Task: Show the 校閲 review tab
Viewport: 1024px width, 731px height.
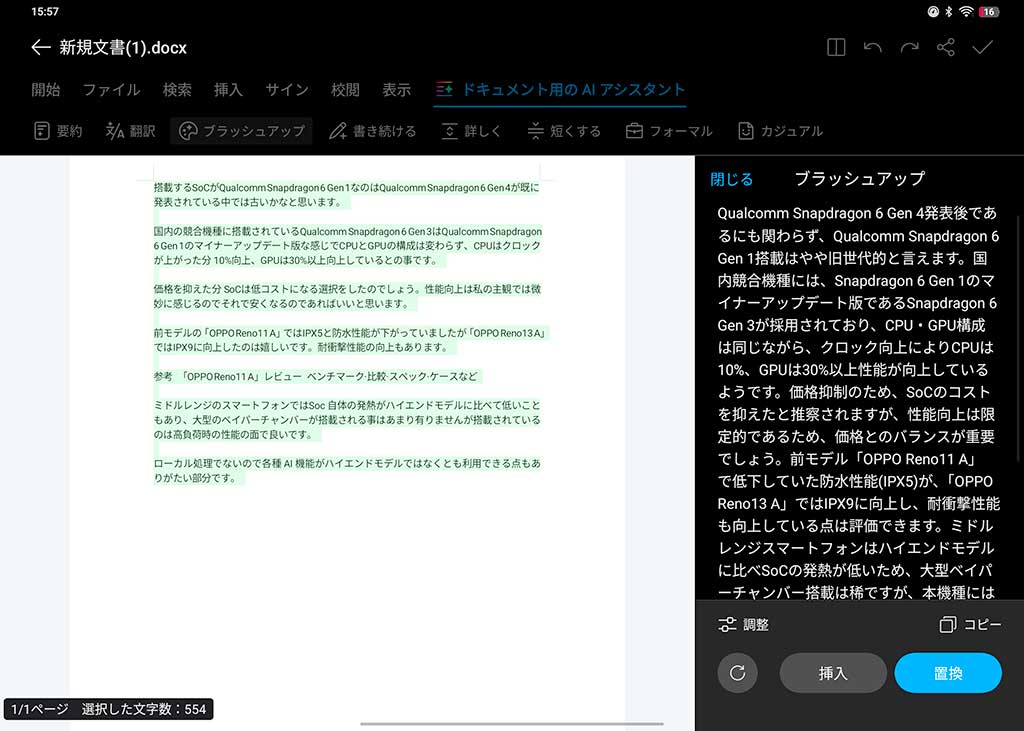Action: coord(345,89)
